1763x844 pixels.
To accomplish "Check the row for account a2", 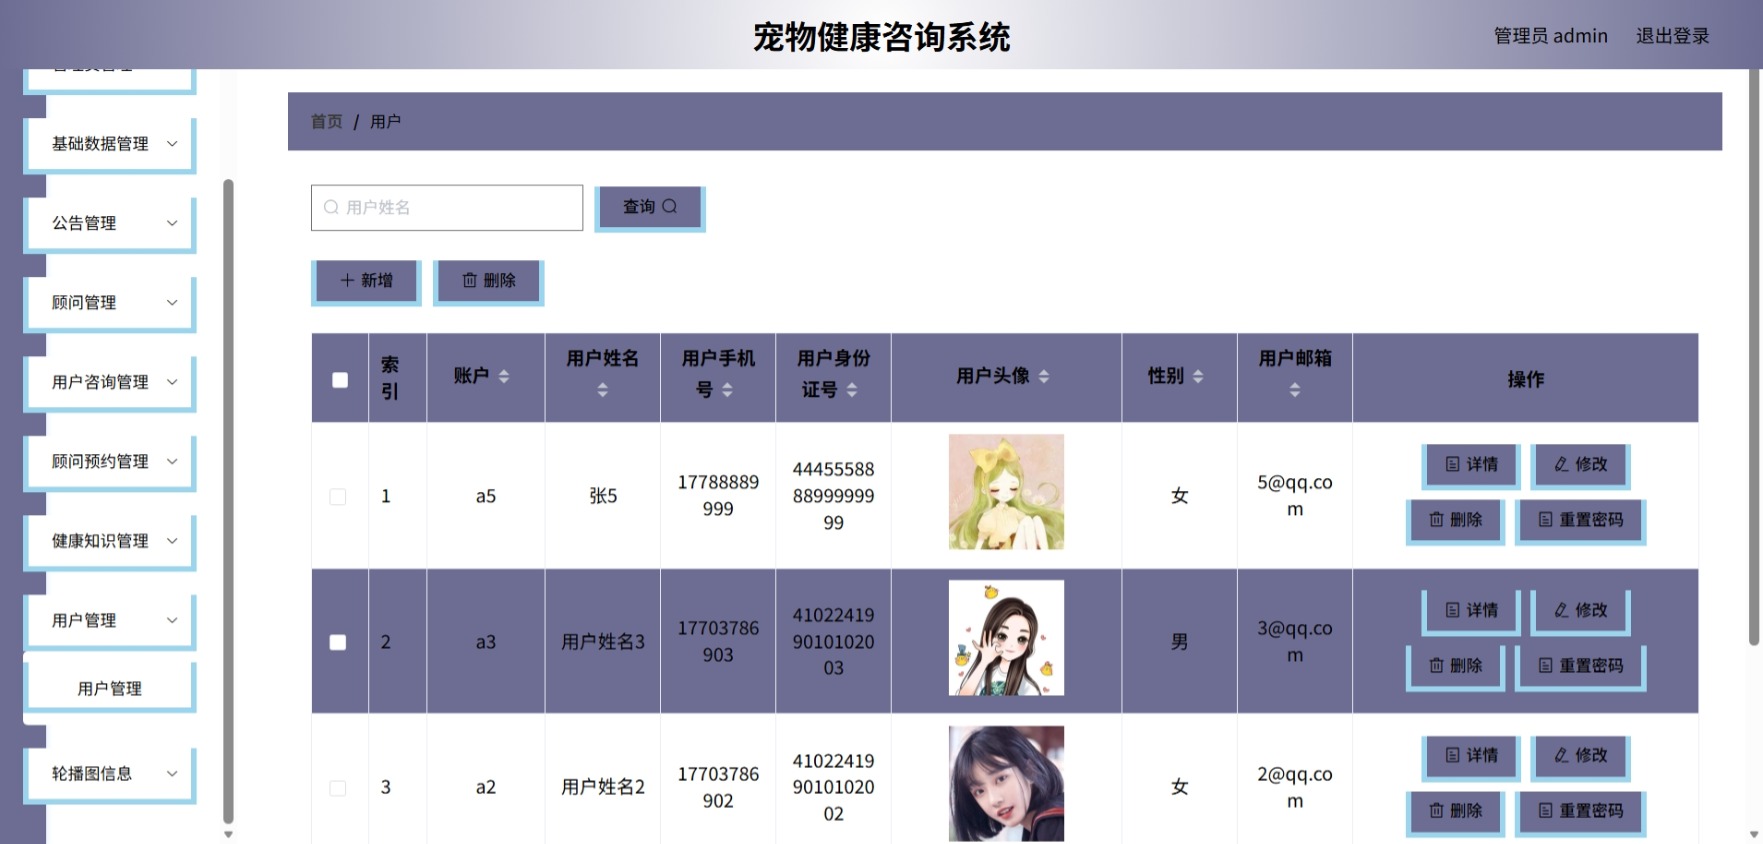I will coord(338,788).
